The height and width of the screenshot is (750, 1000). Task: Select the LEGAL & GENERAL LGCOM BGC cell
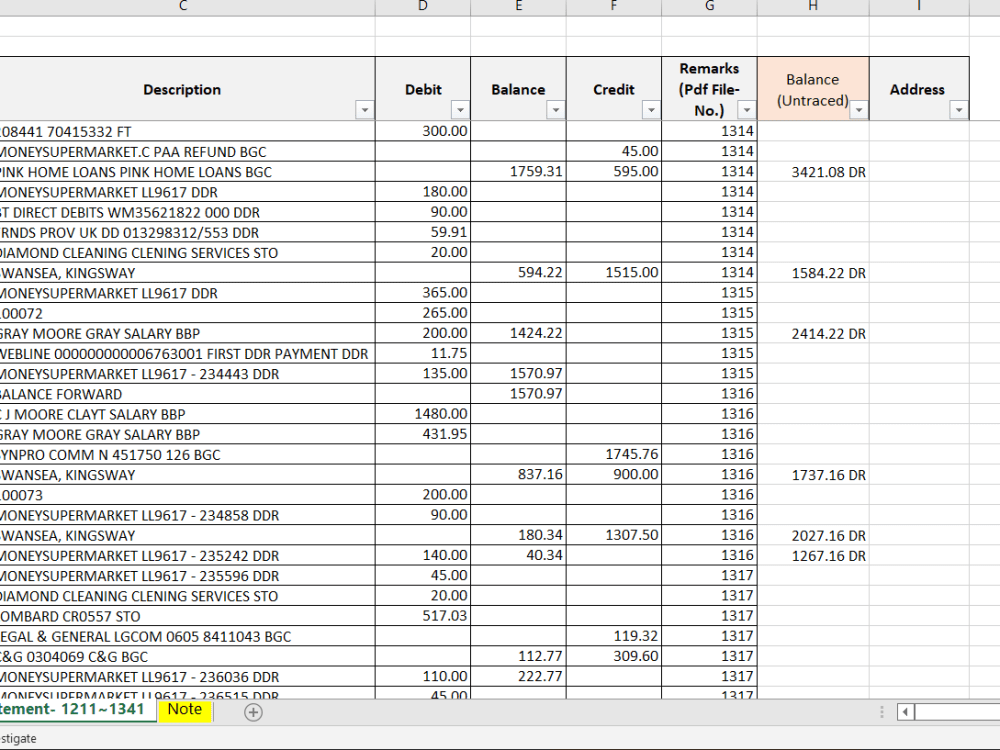click(187, 636)
